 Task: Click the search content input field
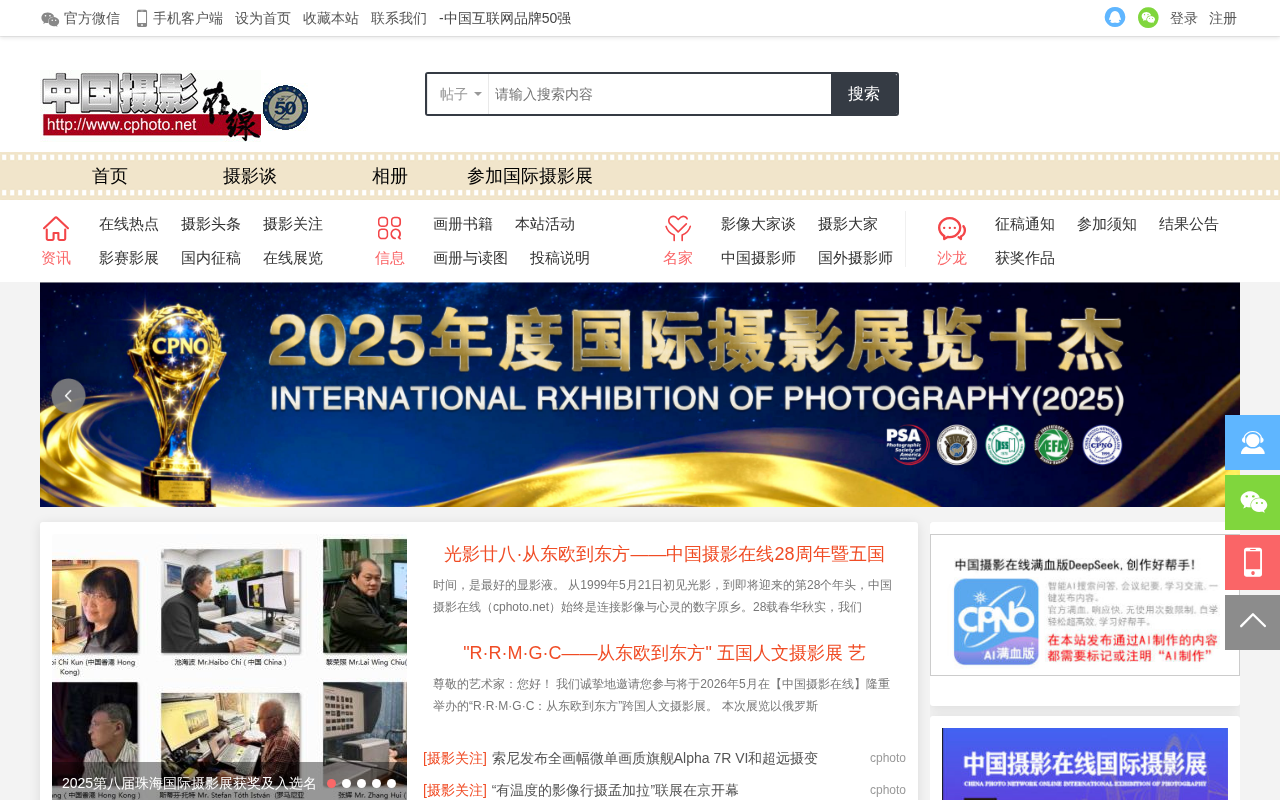pyautogui.click(x=660, y=94)
